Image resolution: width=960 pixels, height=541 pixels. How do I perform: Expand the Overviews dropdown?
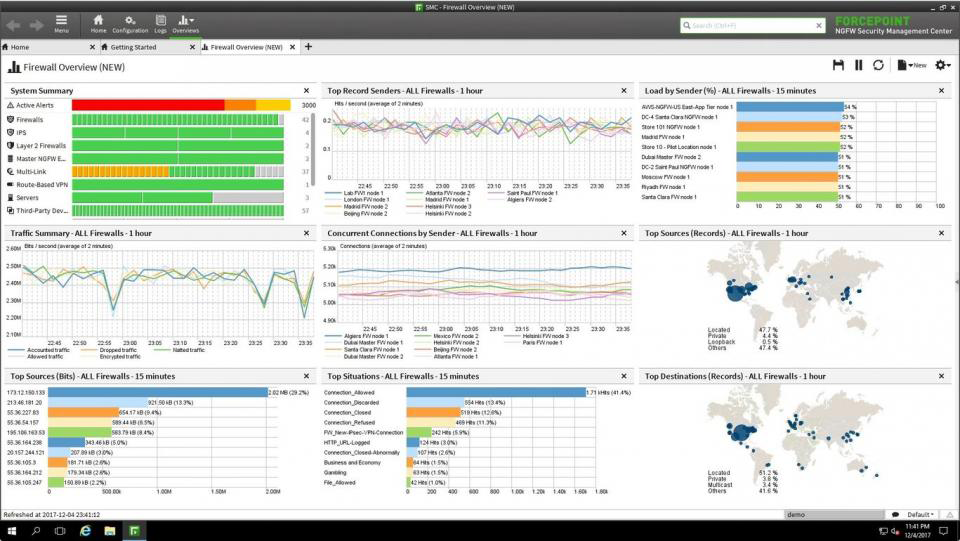point(186,23)
